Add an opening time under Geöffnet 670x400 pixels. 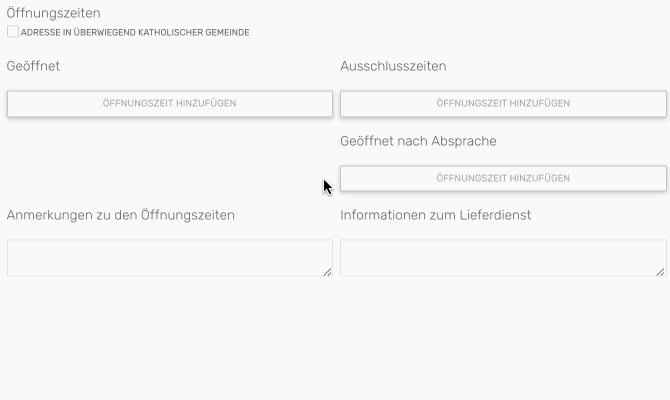170,104
